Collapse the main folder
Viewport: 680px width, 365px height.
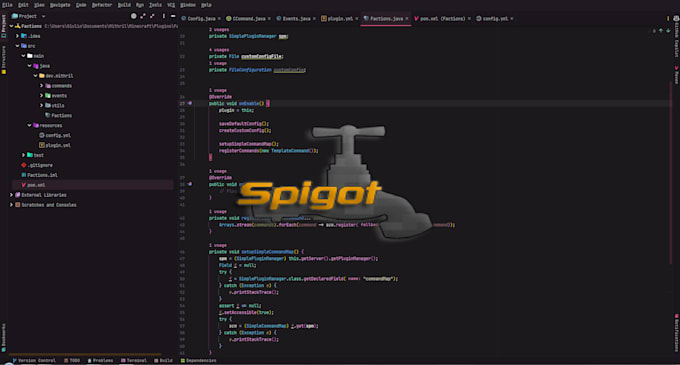23,56
